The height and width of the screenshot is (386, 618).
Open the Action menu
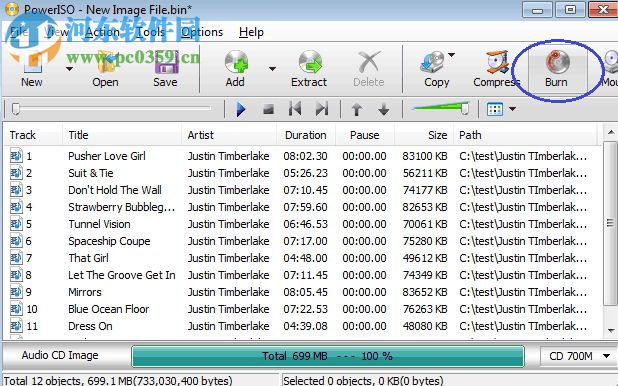[x=102, y=32]
